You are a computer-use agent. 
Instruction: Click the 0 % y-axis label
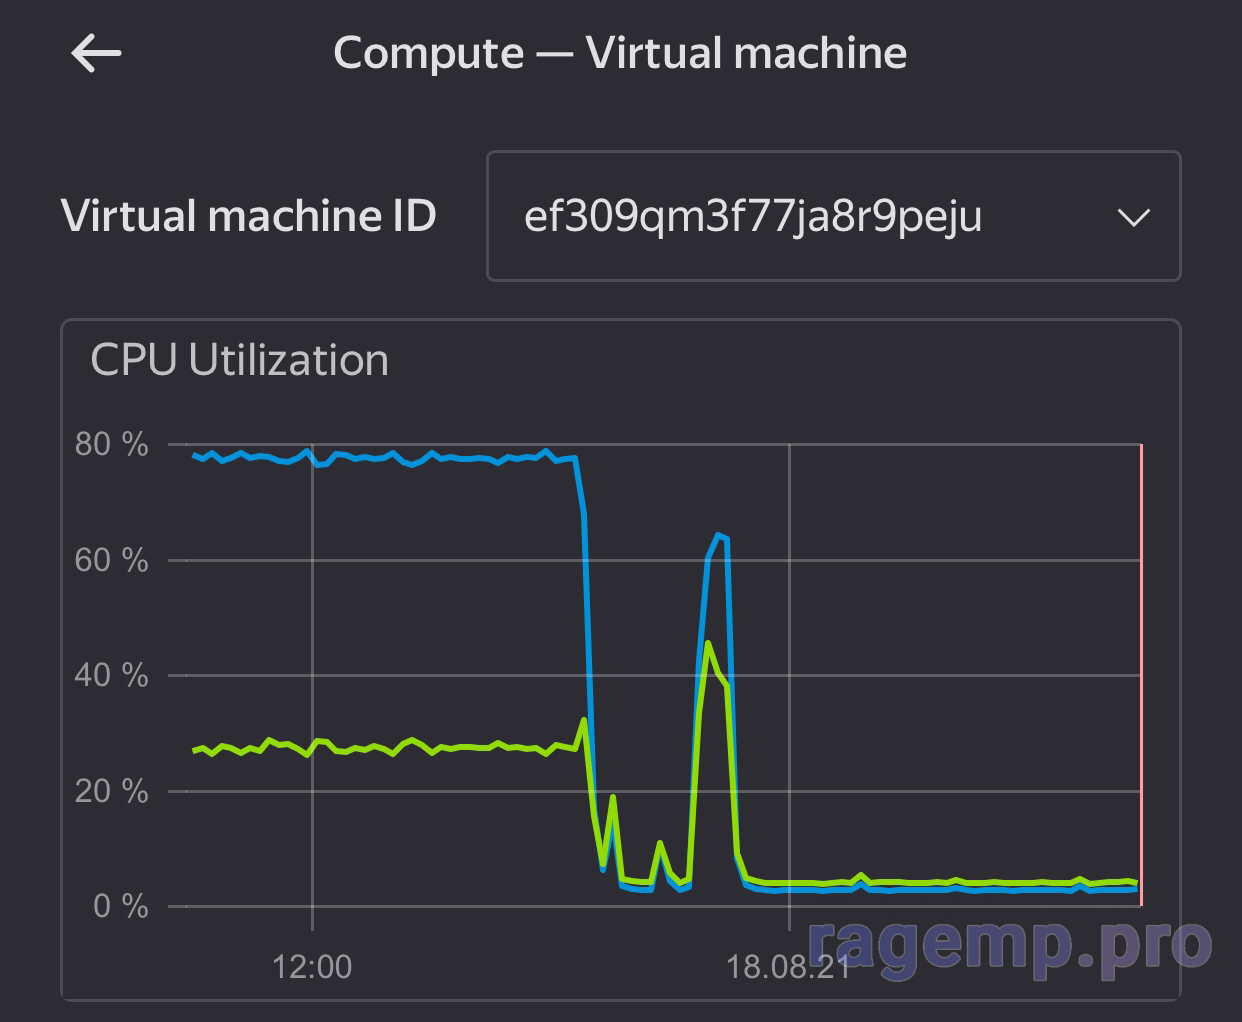click(x=120, y=906)
